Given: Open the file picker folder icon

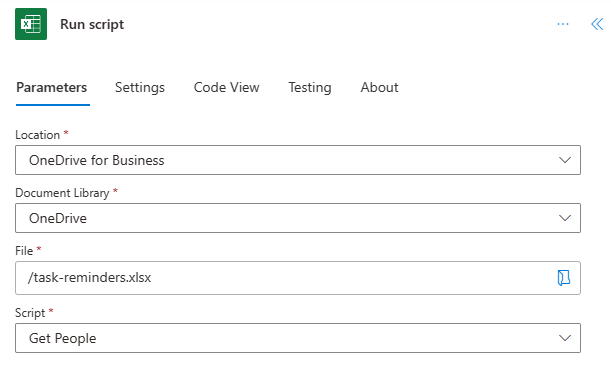Looking at the screenshot, I should pos(563,278).
